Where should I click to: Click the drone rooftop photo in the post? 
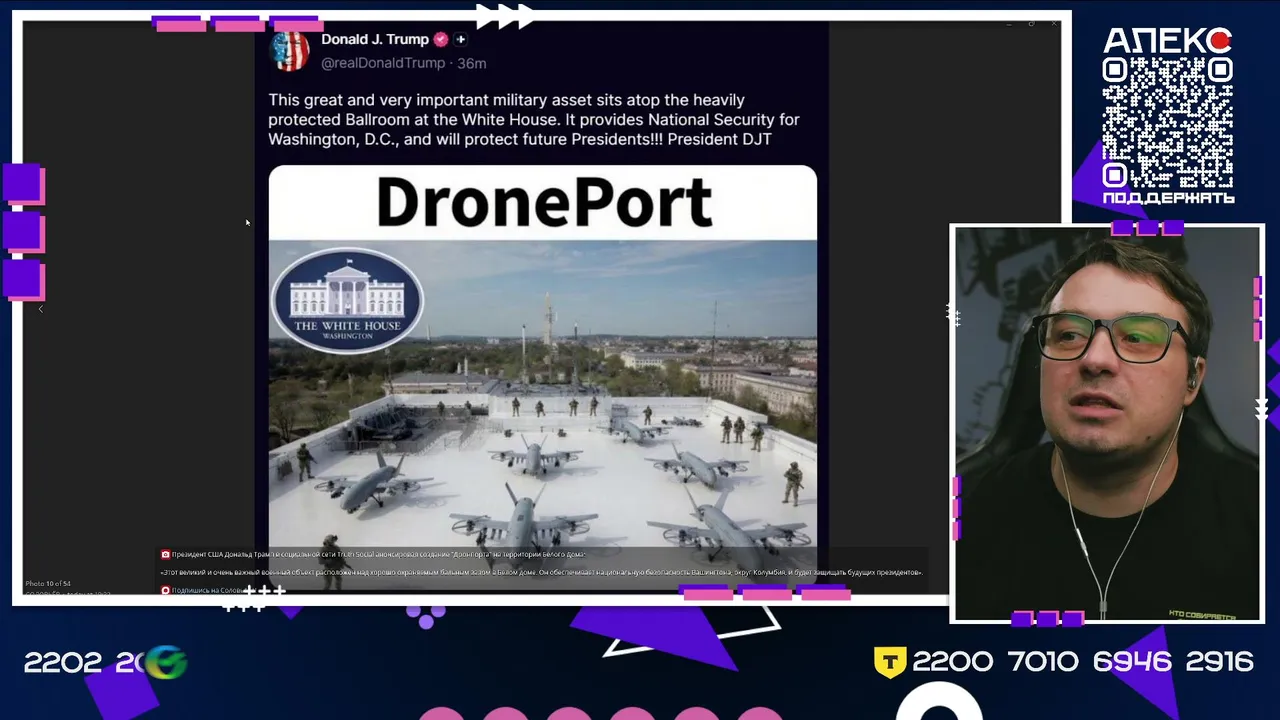543,415
